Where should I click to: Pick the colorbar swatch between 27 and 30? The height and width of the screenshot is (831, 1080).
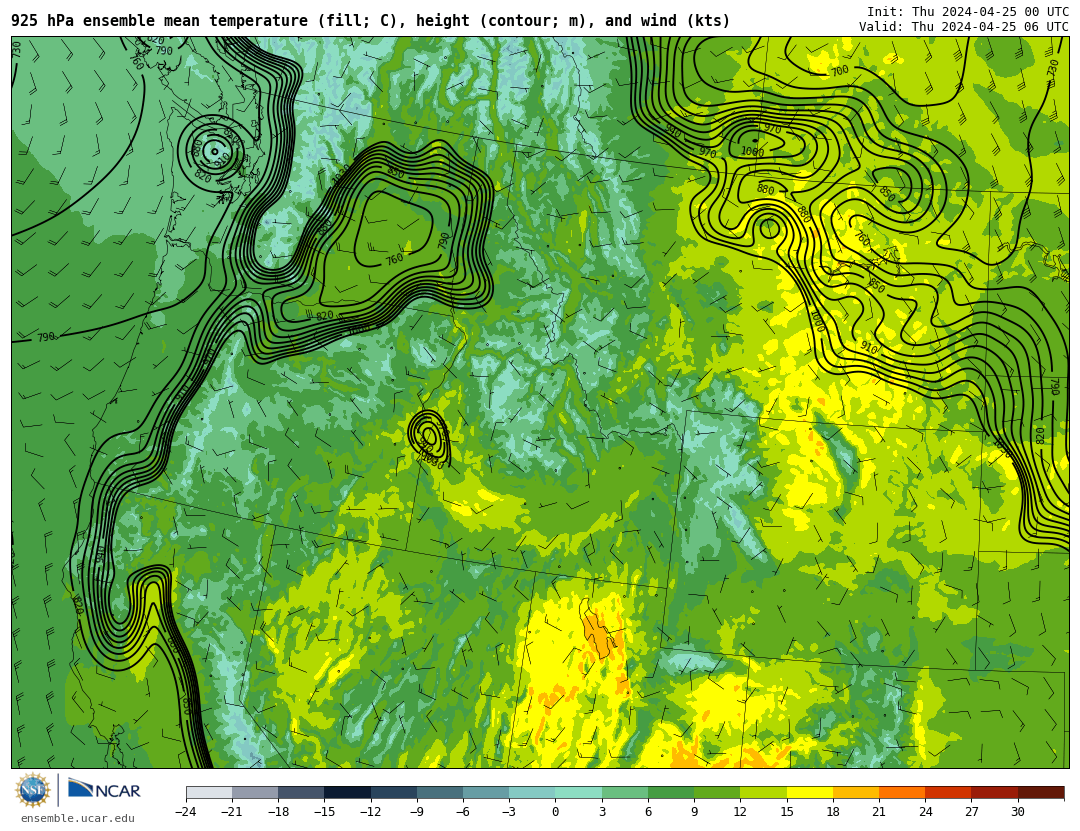(994, 792)
